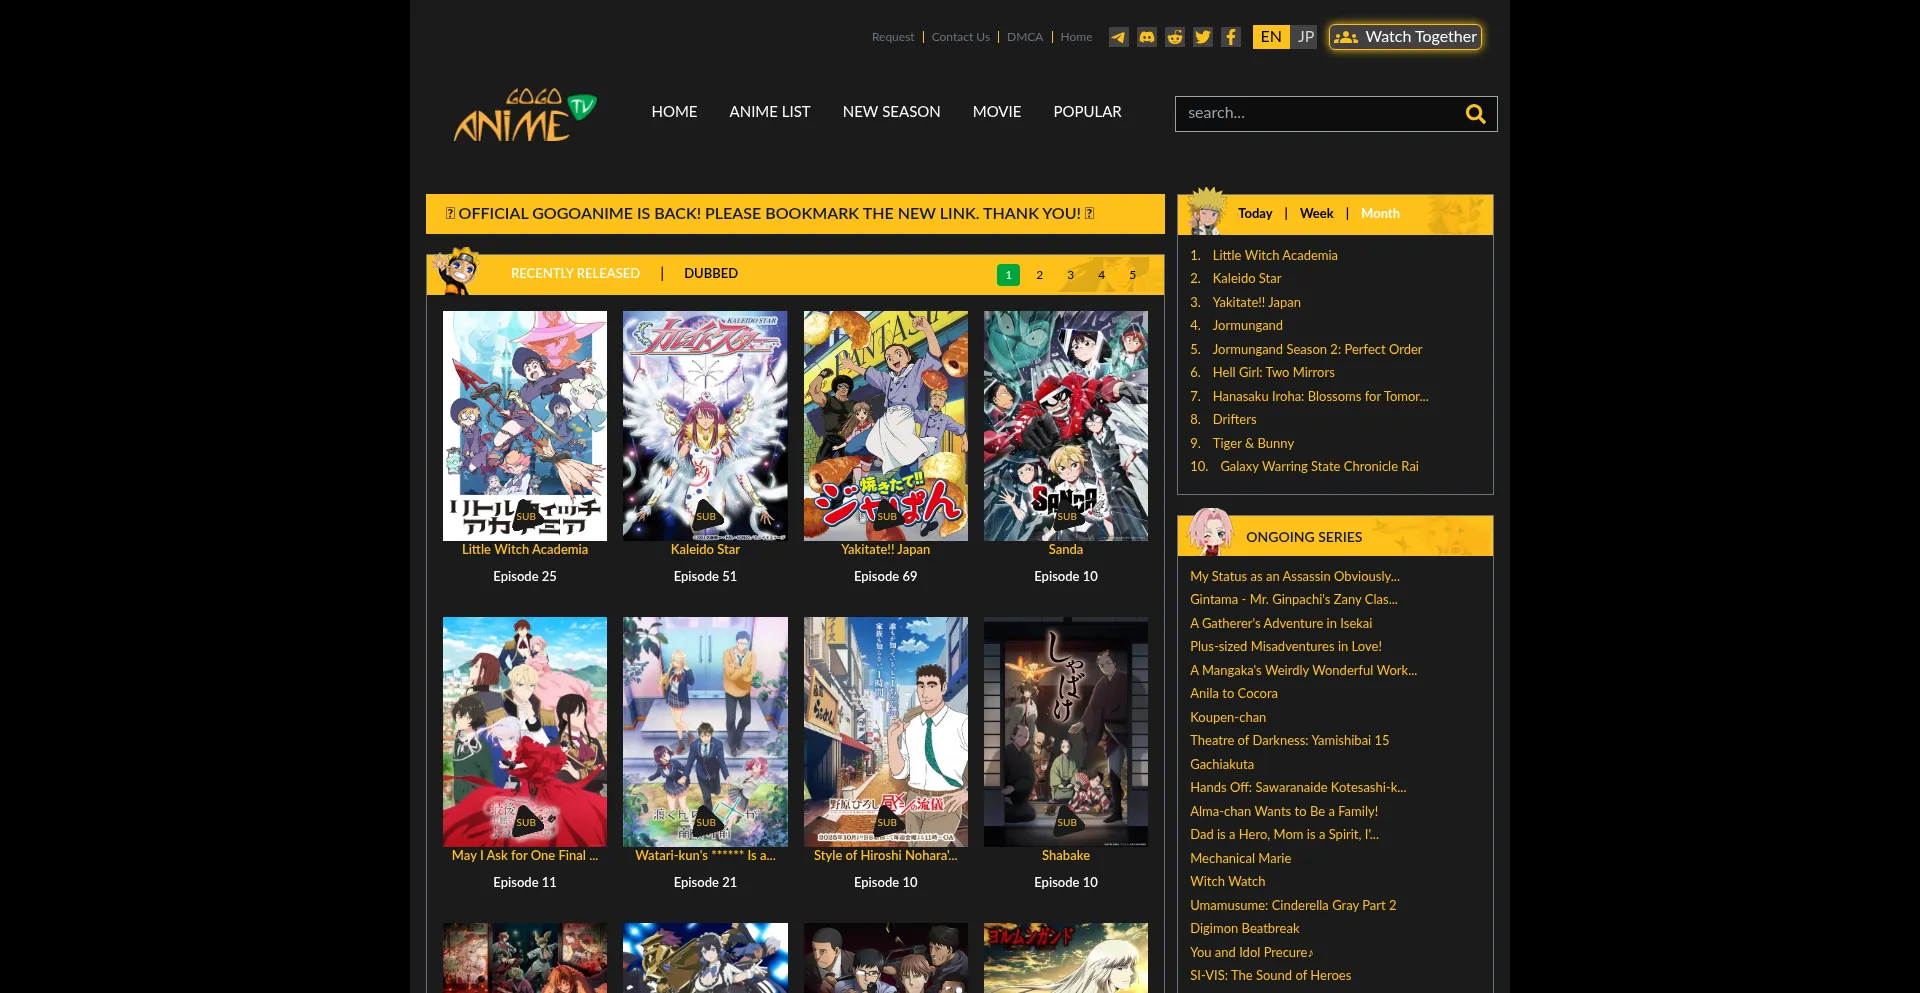This screenshot has height=993, width=1920.
Task: Open Gachiakuta in Ongoing Series
Action: click(1221, 765)
